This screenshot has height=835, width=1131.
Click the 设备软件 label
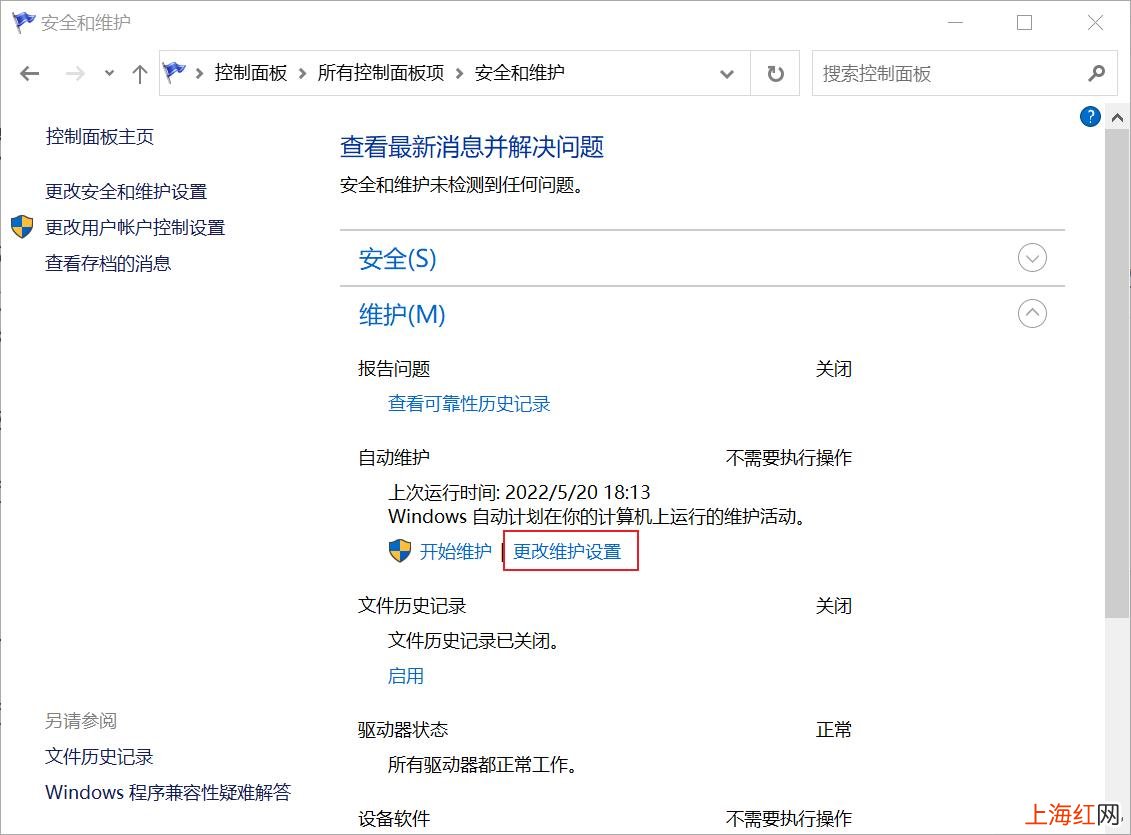tap(394, 818)
